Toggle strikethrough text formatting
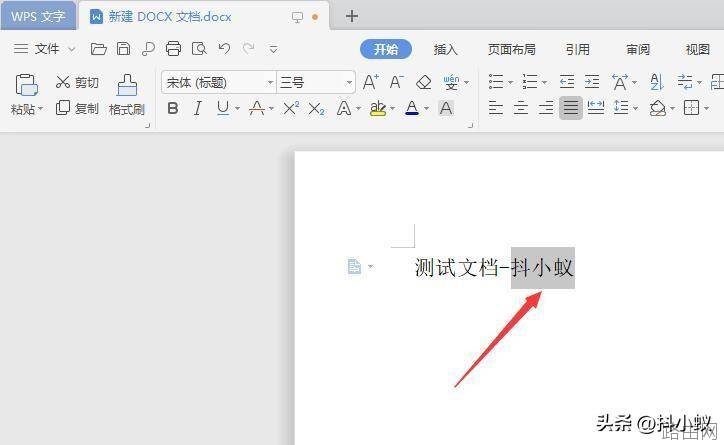Screen dimensions: 724x445 pos(257,108)
